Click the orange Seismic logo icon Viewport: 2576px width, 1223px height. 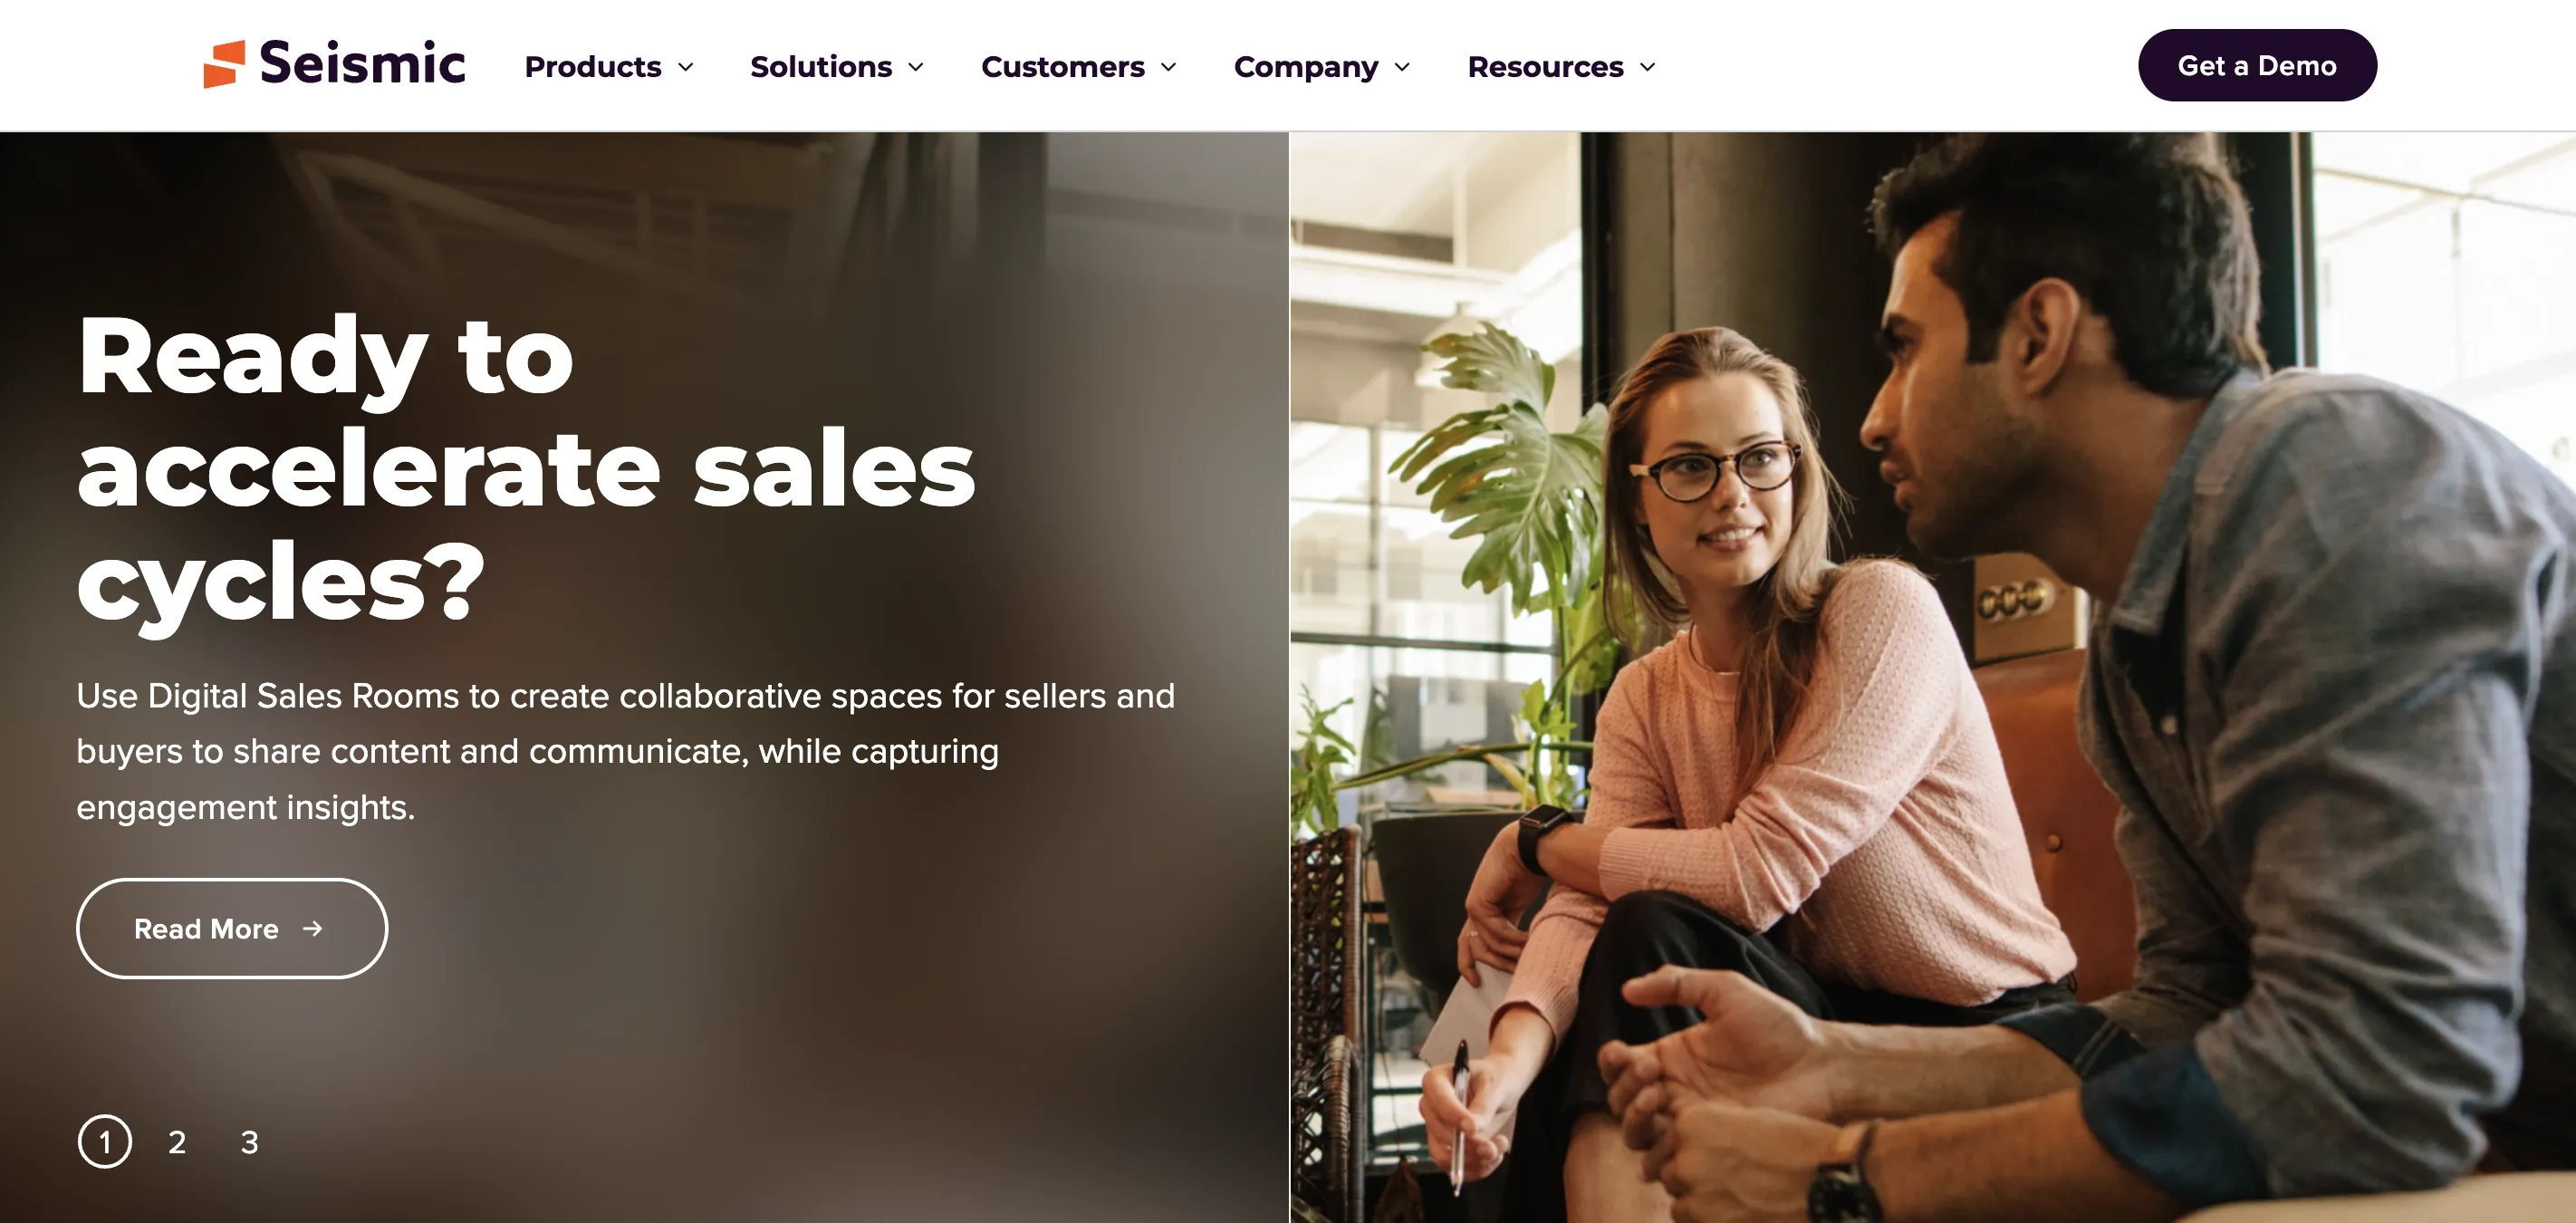coord(224,64)
